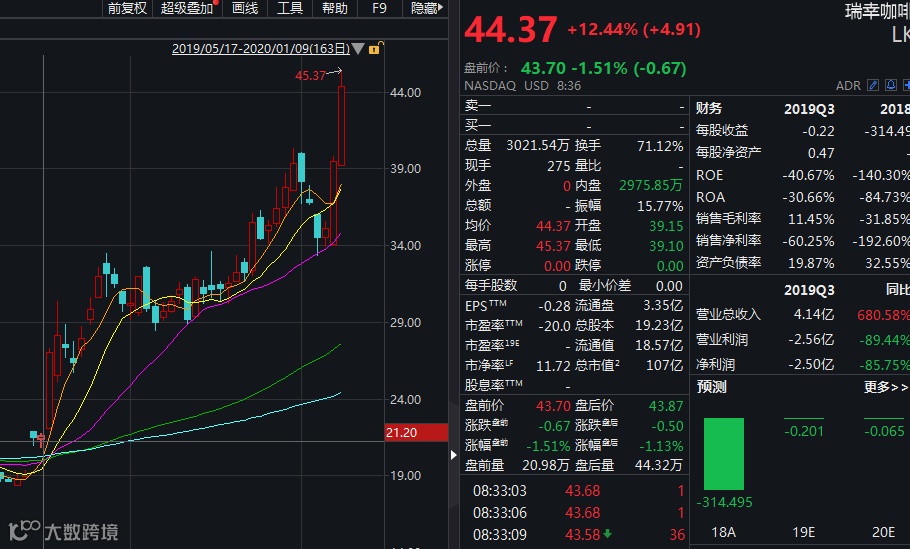Click the 营业利润 value -2.56亿
The image size is (910, 549).
tap(811, 339)
